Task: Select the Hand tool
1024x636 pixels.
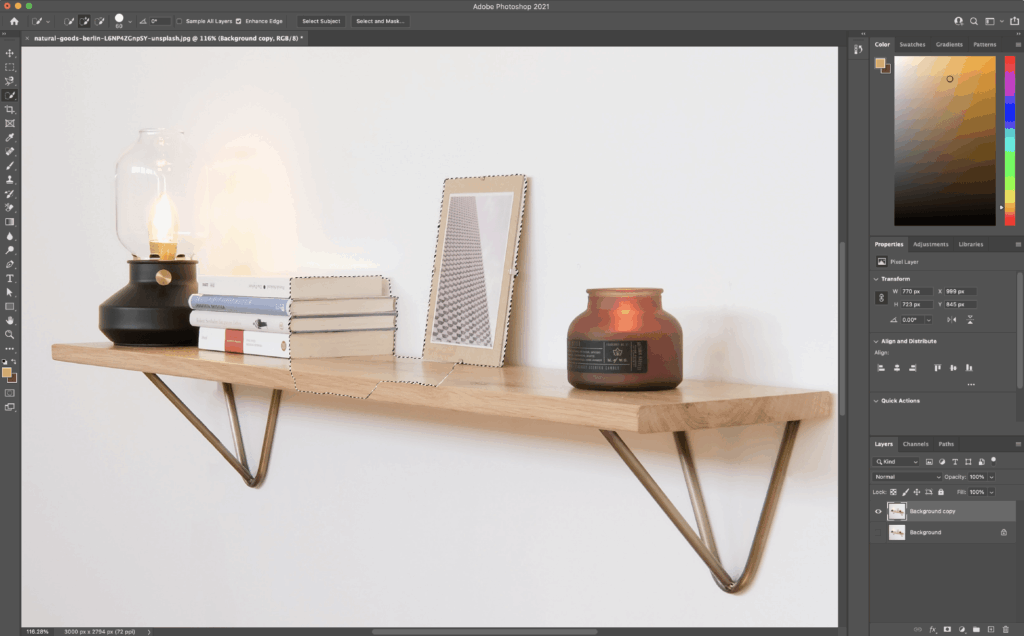Action: coord(10,320)
